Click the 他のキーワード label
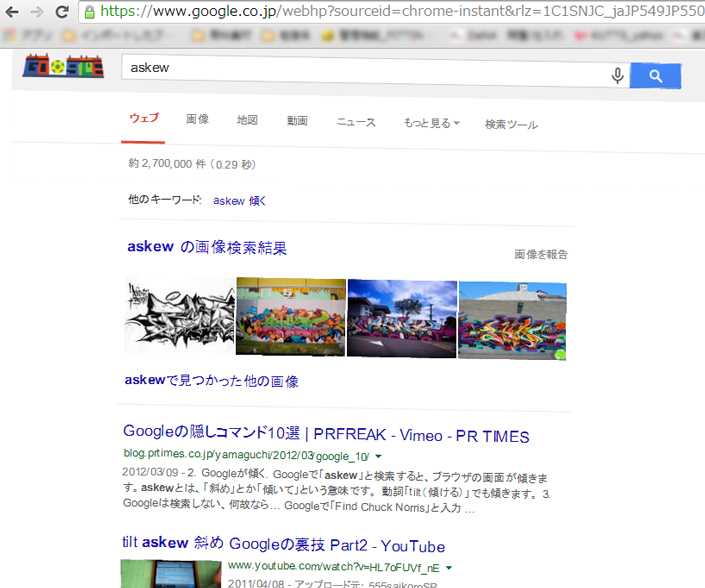Image resolution: width=705 pixels, height=588 pixels. coord(165,199)
